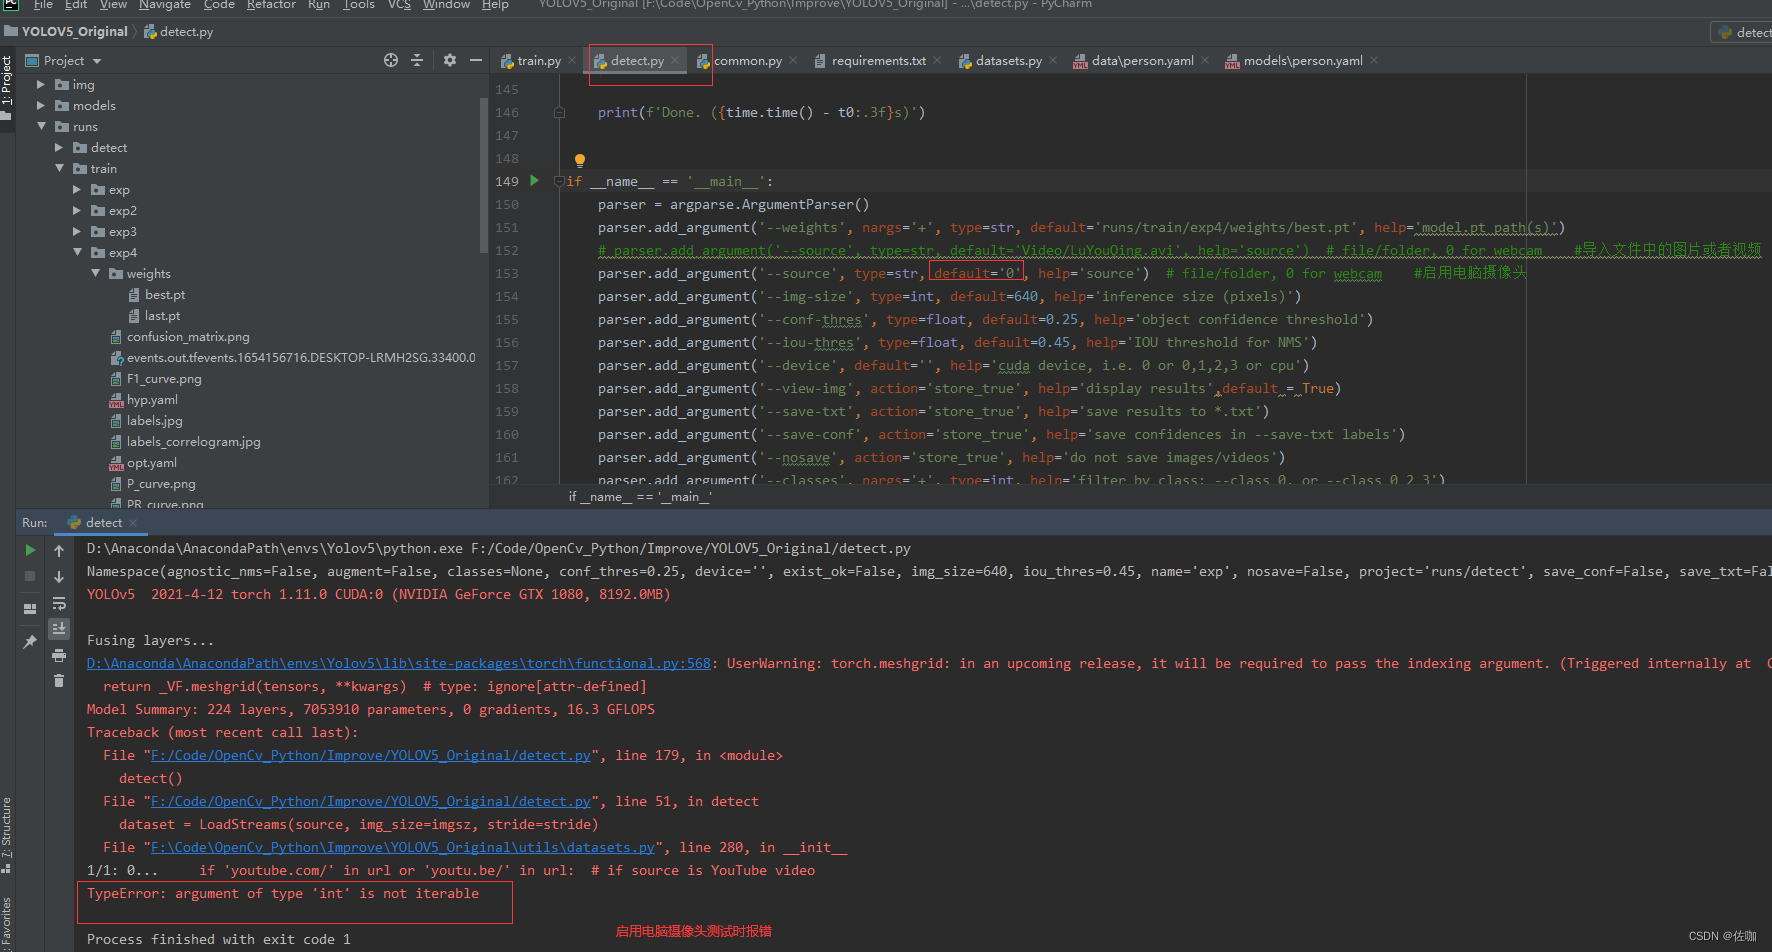Image resolution: width=1772 pixels, height=952 pixels.
Task: Restore layout icon in Run panel
Action: (30, 608)
